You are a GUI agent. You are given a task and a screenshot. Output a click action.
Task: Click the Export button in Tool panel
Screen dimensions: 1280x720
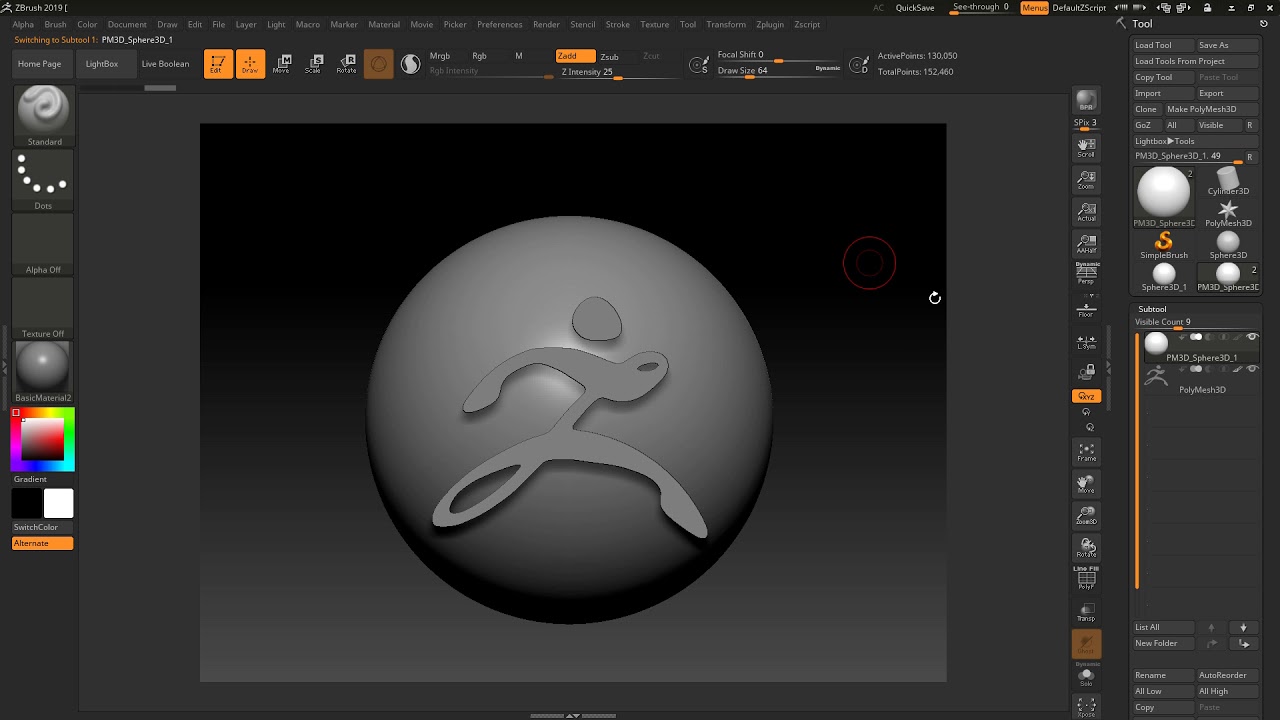click(1228, 93)
